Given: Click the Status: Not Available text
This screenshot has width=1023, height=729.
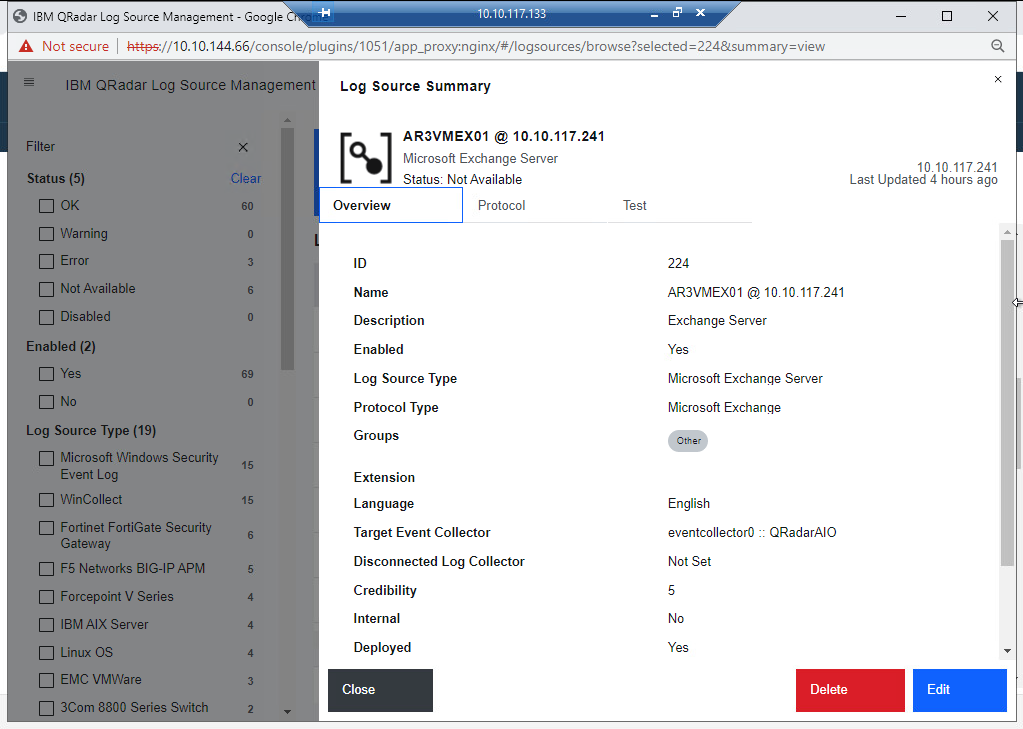Looking at the screenshot, I should (462, 179).
